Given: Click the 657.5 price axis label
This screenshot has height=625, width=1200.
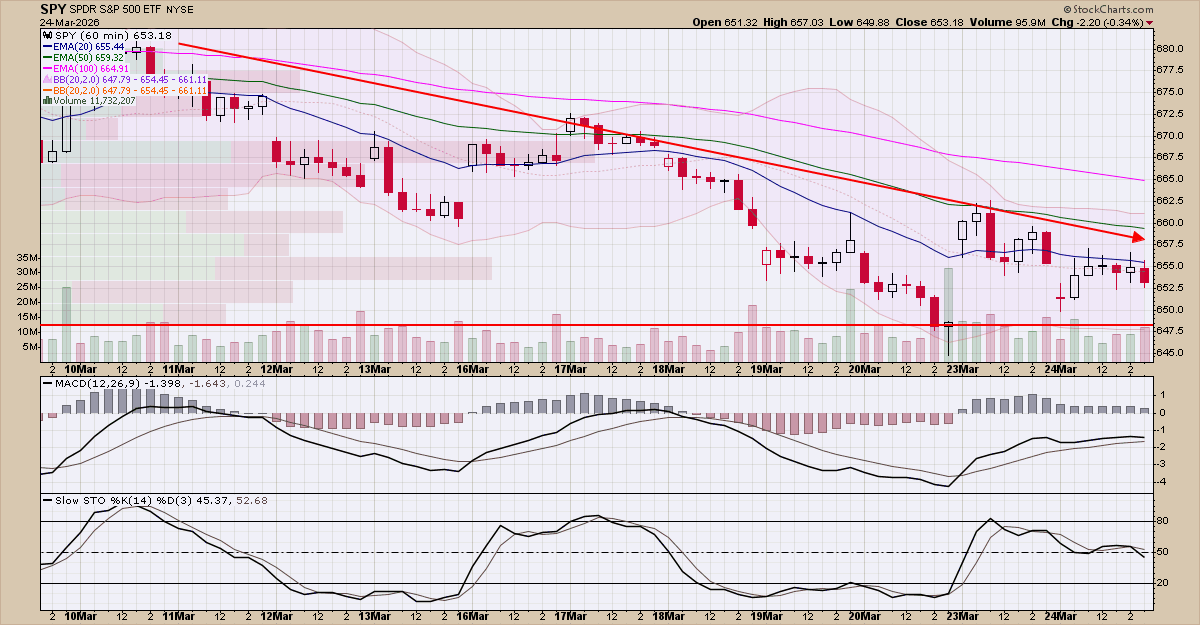Looking at the screenshot, I should click(x=1170, y=243).
